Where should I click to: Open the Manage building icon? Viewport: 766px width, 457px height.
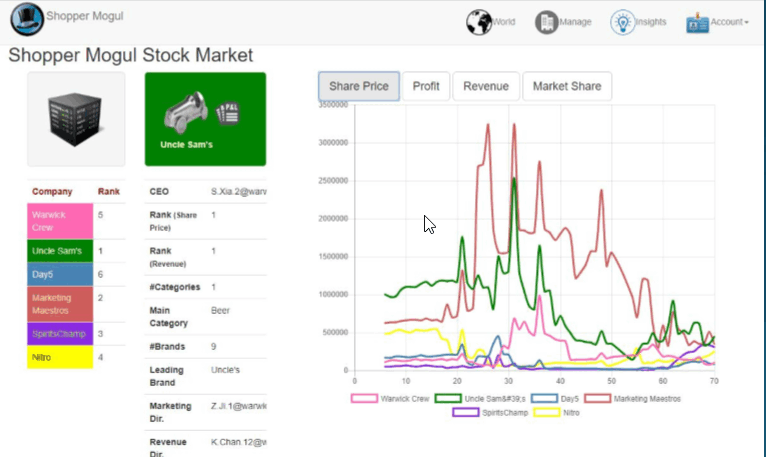click(546, 22)
